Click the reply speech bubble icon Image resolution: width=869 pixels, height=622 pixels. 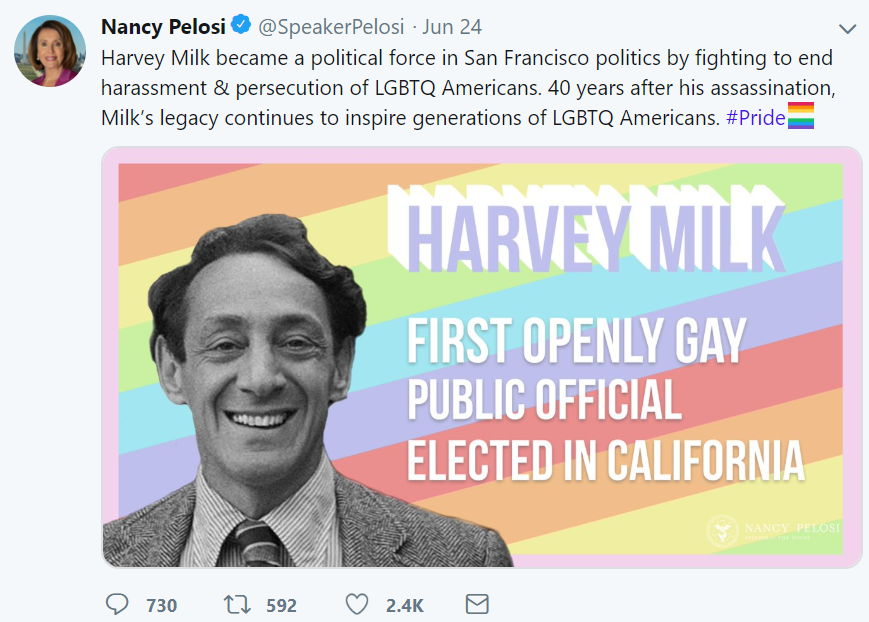click(x=116, y=605)
